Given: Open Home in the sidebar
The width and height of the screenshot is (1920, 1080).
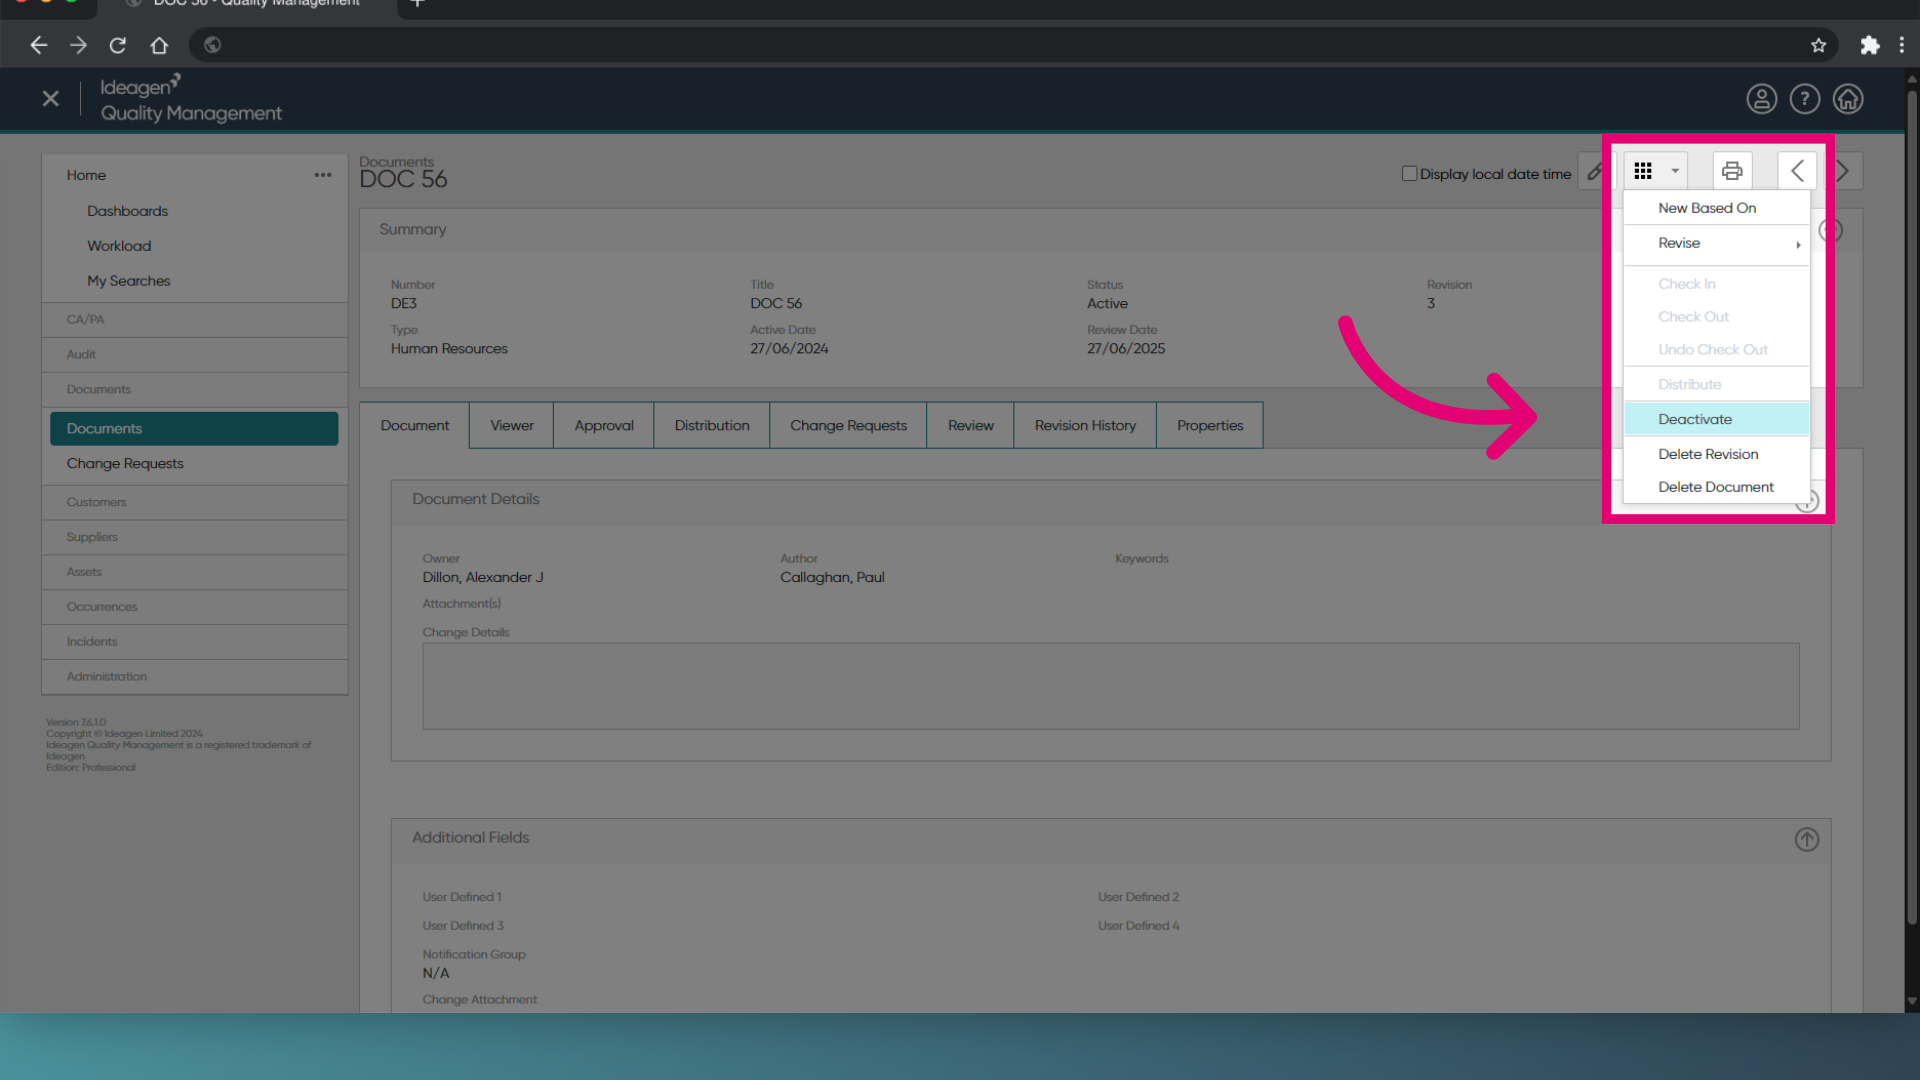Looking at the screenshot, I should coord(86,175).
